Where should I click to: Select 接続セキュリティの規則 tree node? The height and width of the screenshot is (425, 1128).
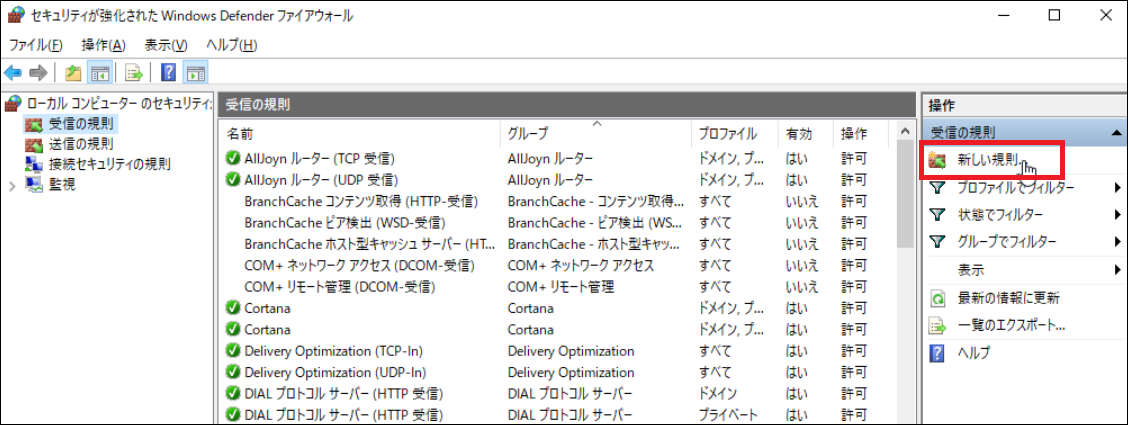[109, 164]
